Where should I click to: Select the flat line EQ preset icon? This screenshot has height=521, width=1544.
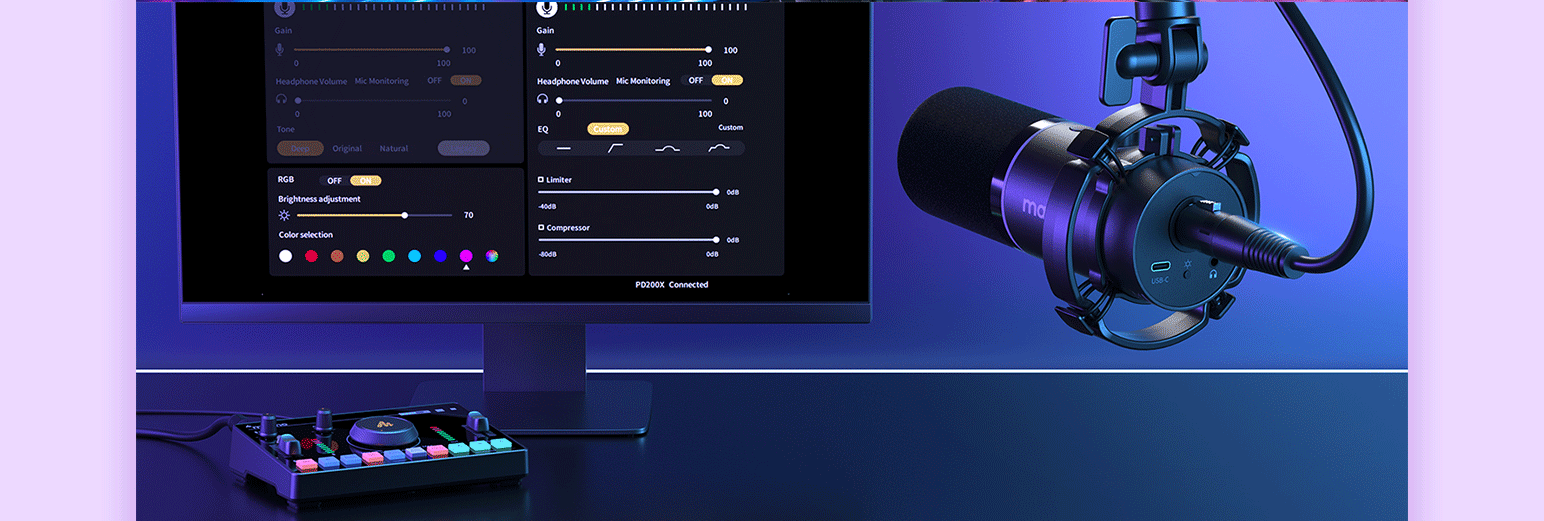click(x=564, y=148)
